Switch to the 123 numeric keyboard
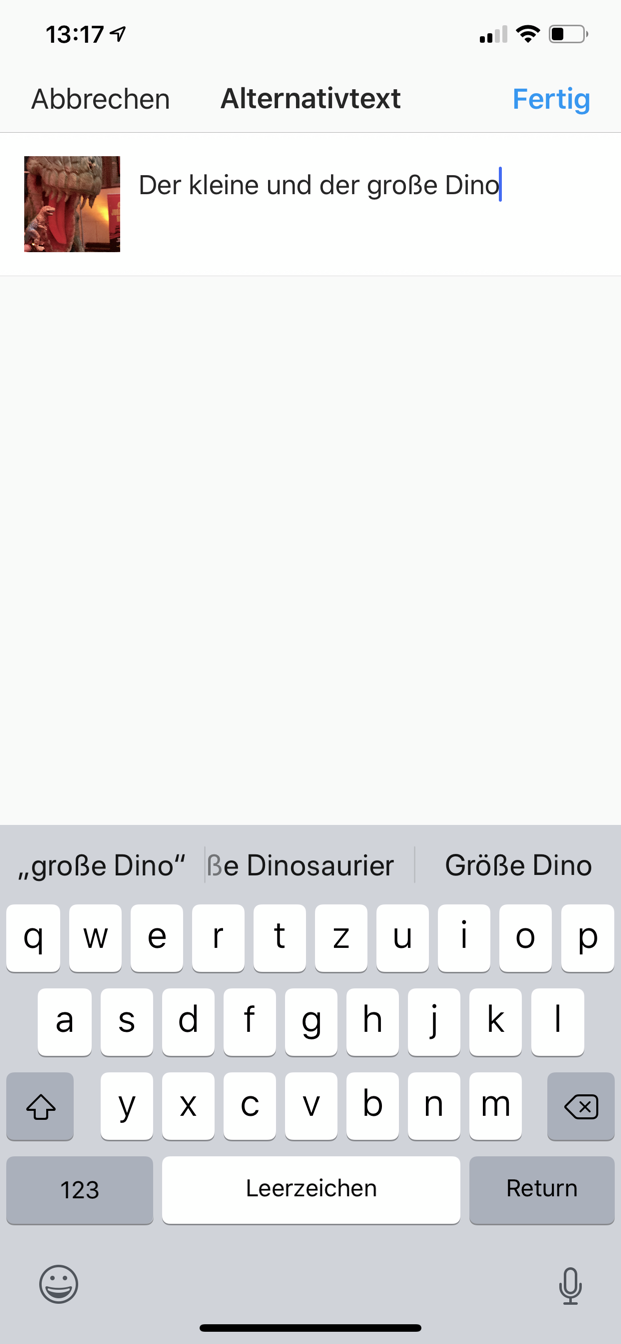This screenshot has height=1344, width=621. (x=79, y=1189)
